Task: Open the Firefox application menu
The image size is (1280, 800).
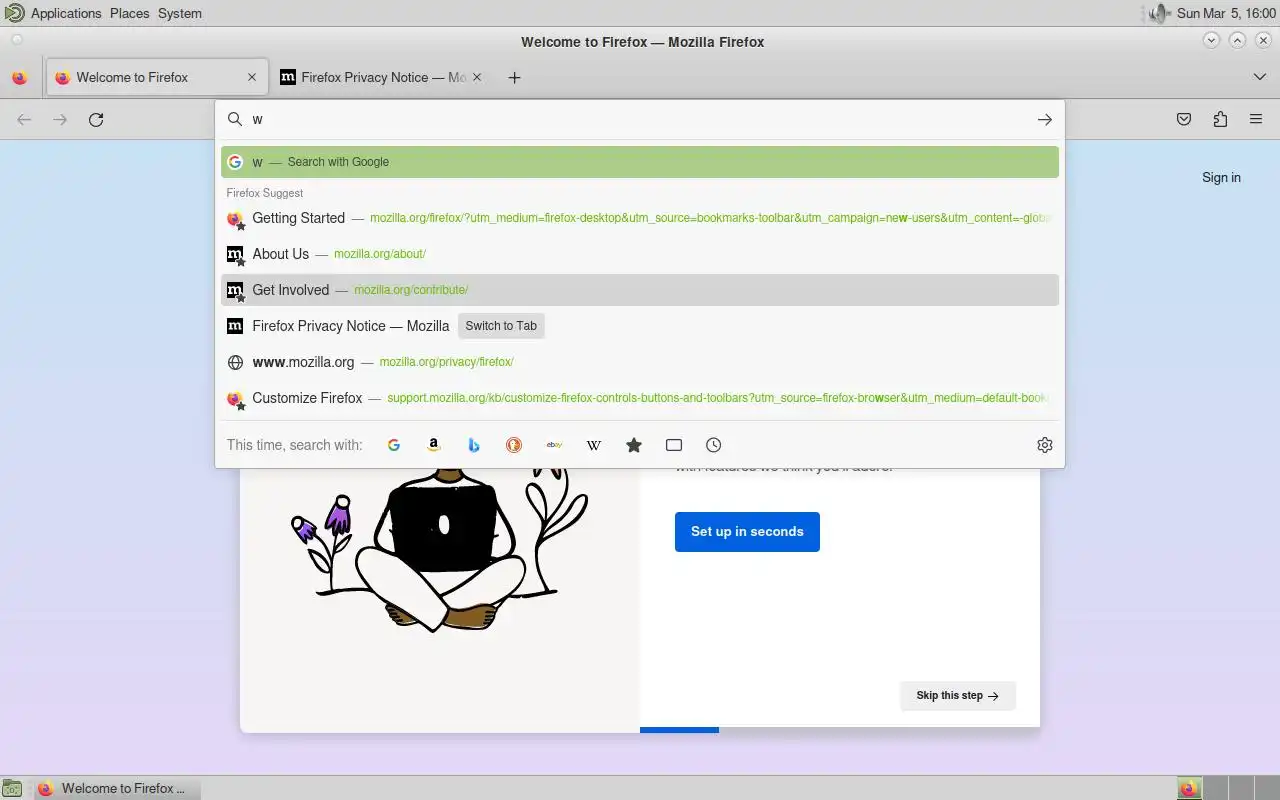Action: coord(1256,120)
